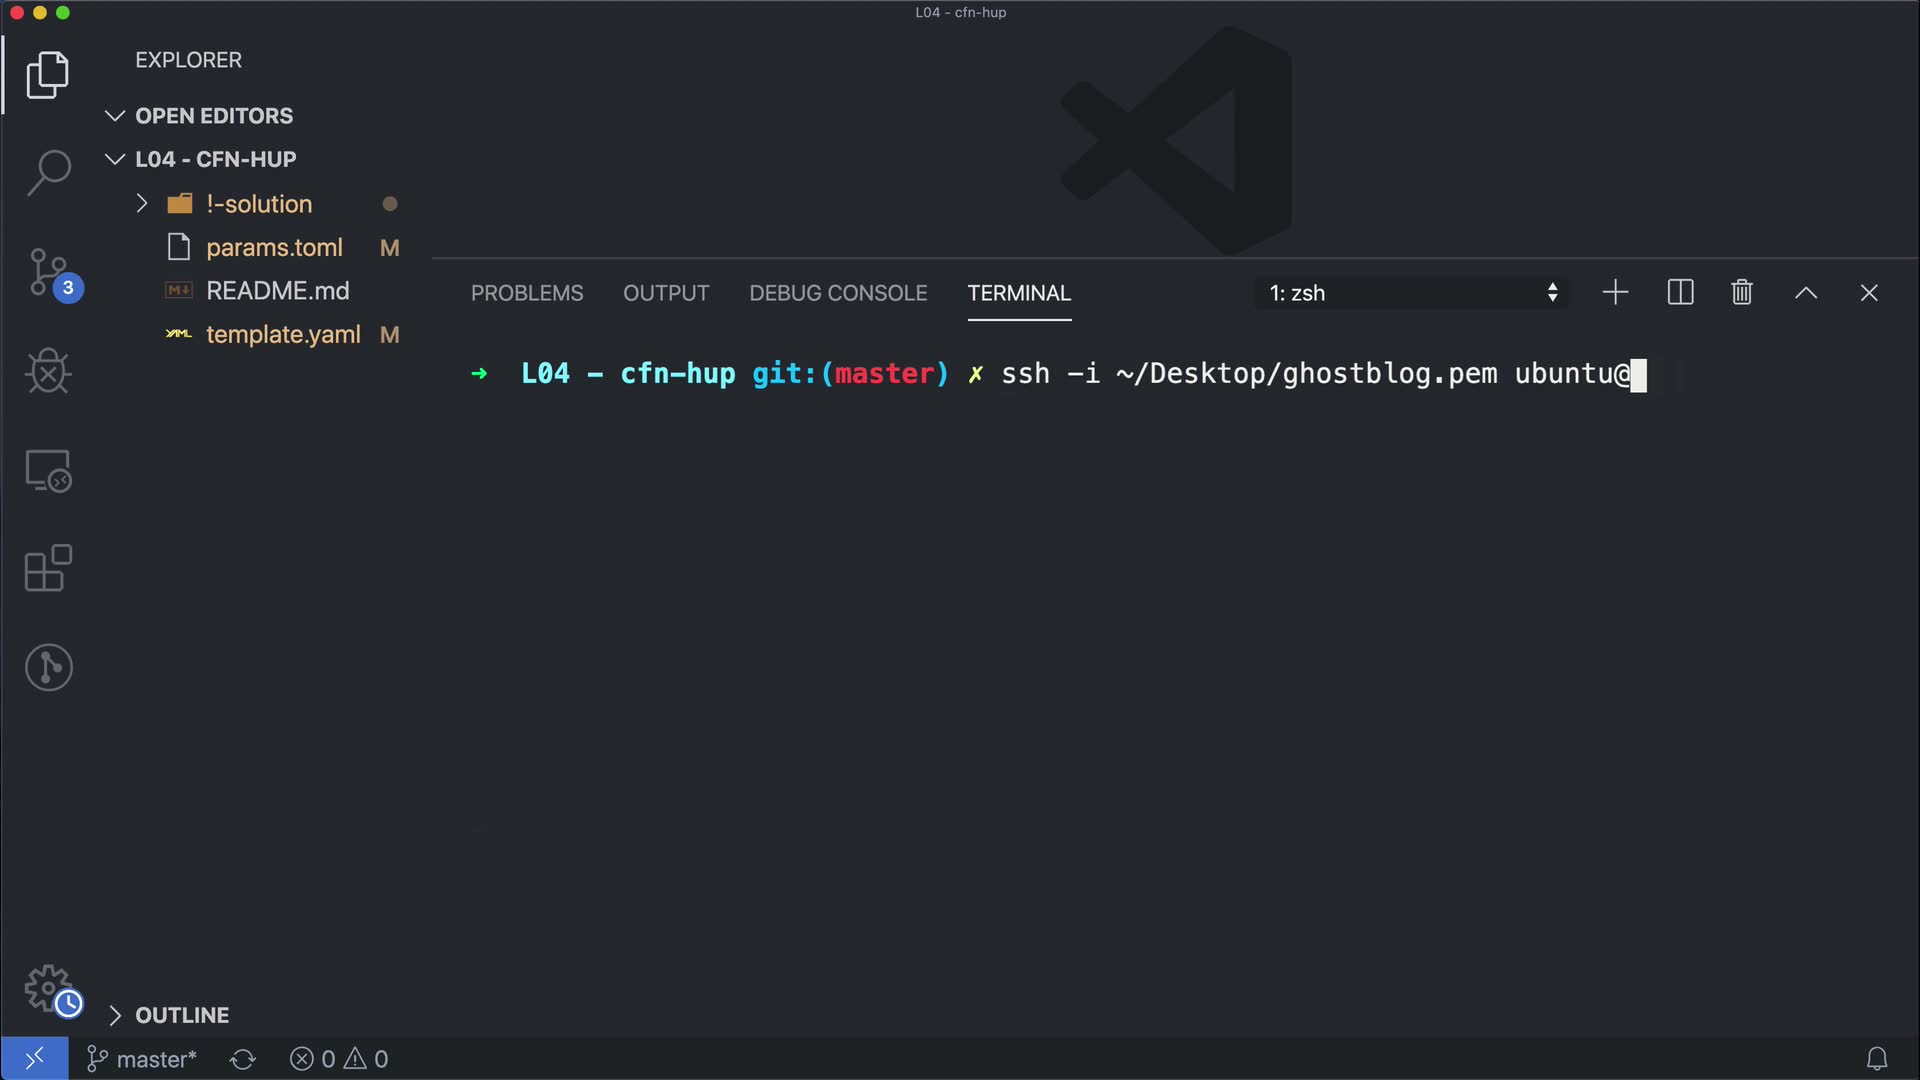Click the master* branch in status bar

[x=142, y=1059]
